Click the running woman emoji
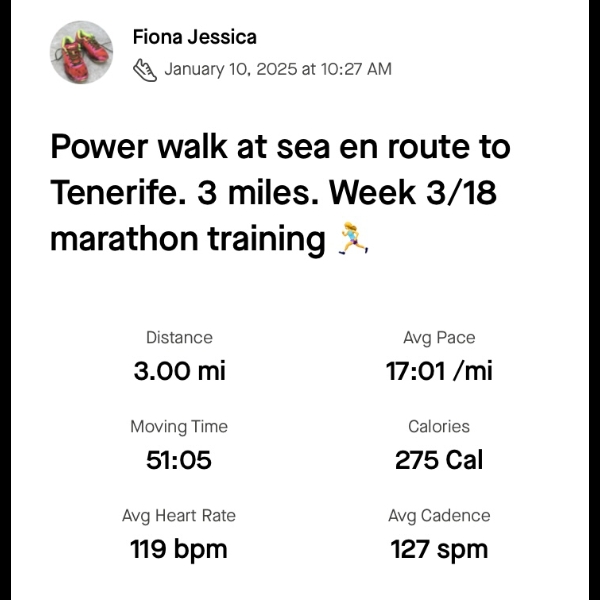 (353, 238)
